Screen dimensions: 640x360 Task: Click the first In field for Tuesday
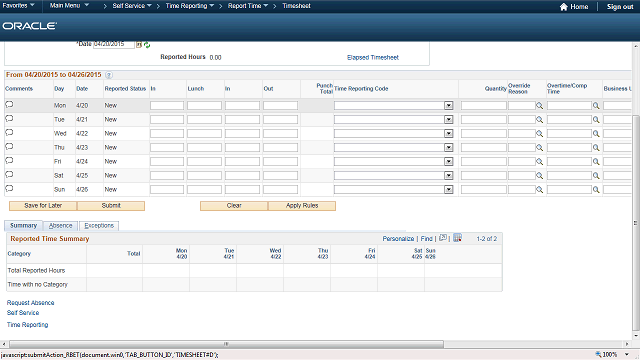coord(167,120)
